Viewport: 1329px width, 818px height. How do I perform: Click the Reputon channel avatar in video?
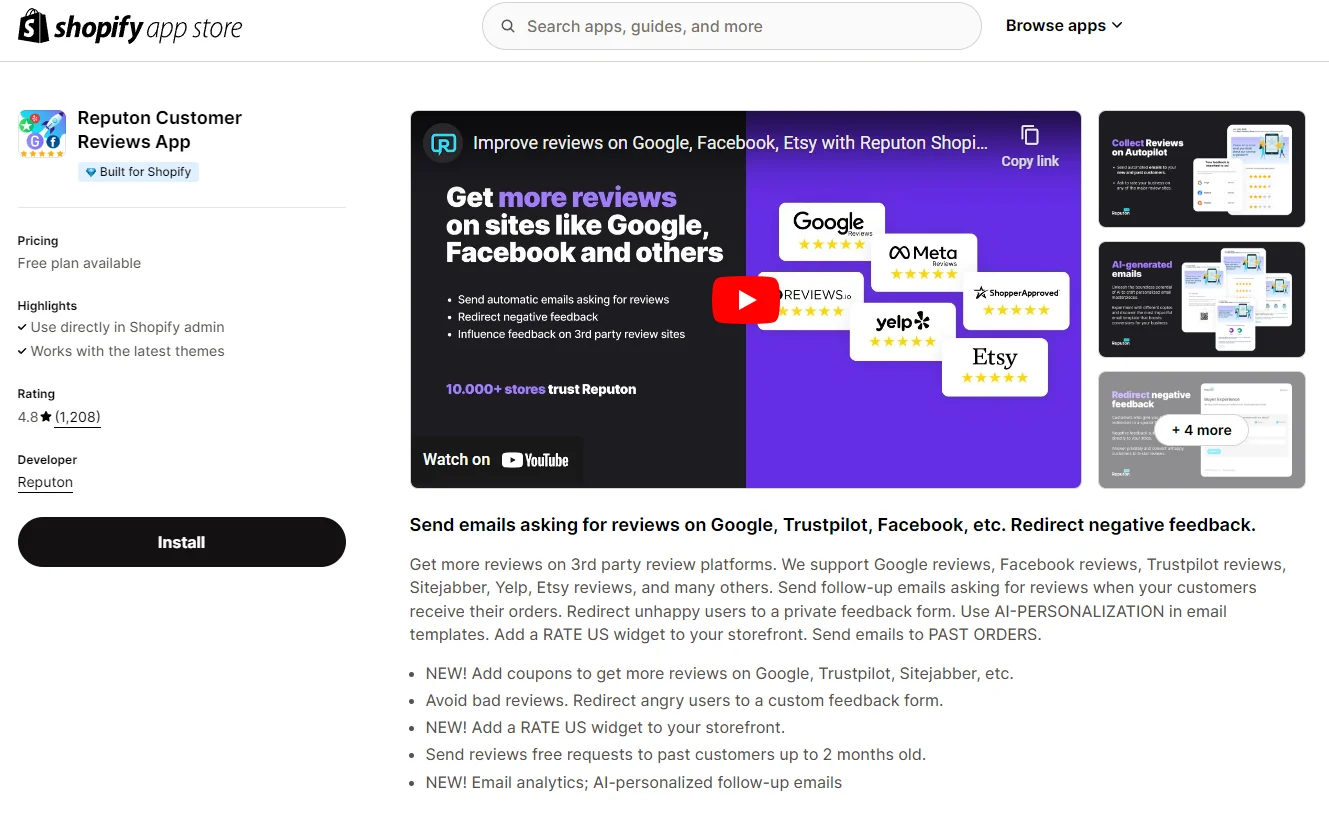point(443,143)
